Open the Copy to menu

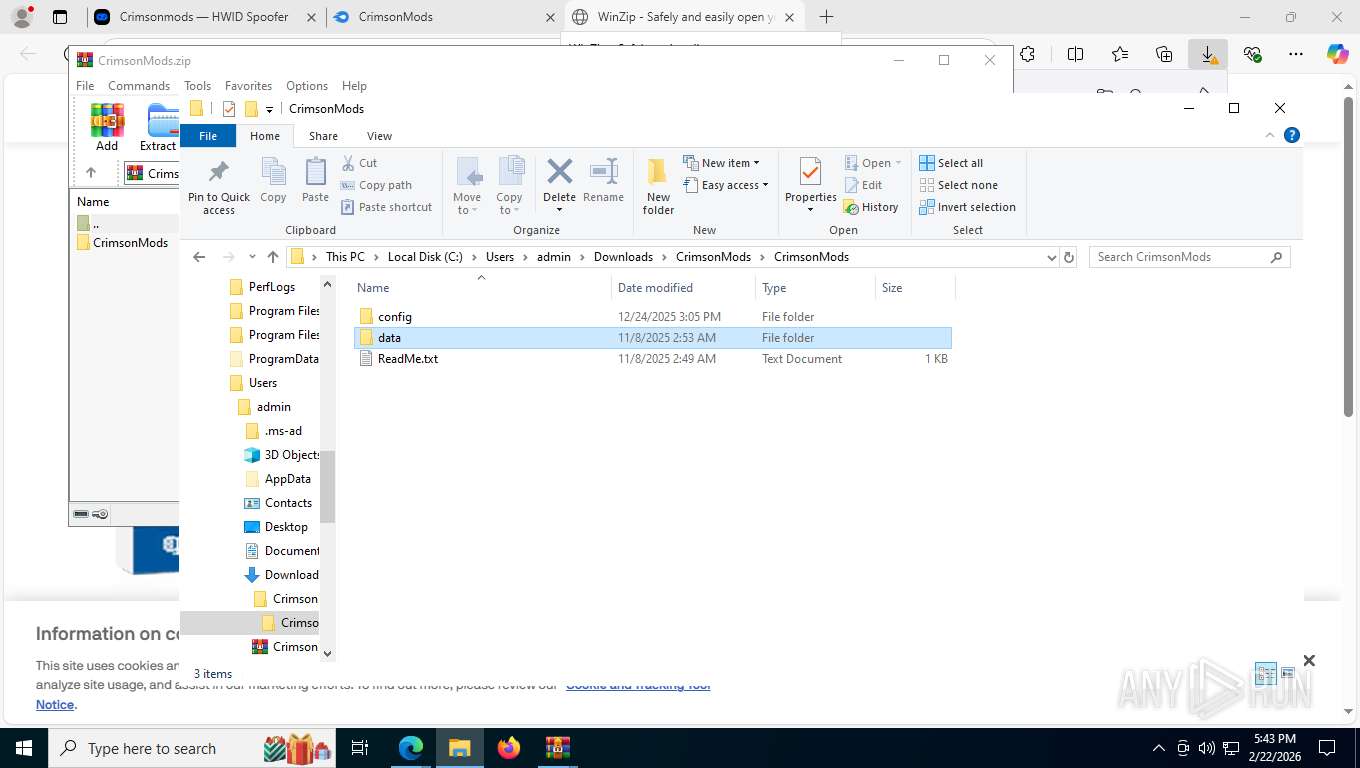coord(510,186)
